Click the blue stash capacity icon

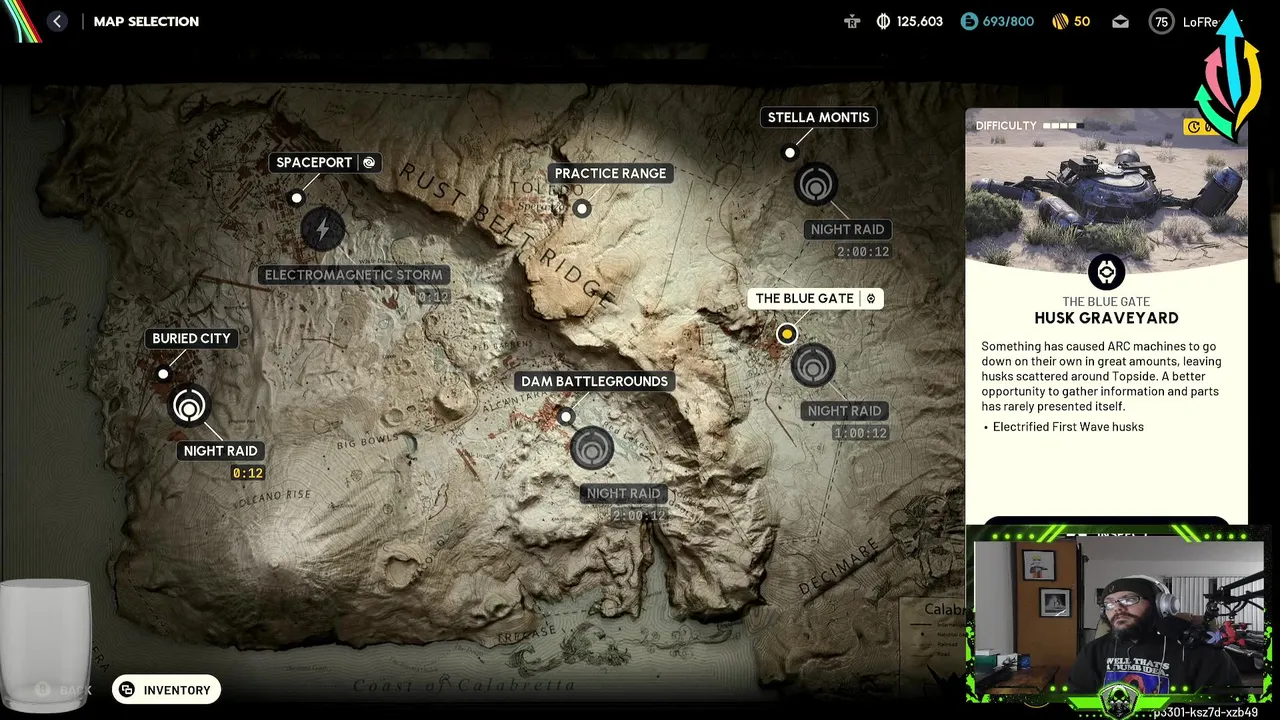coord(968,21)
